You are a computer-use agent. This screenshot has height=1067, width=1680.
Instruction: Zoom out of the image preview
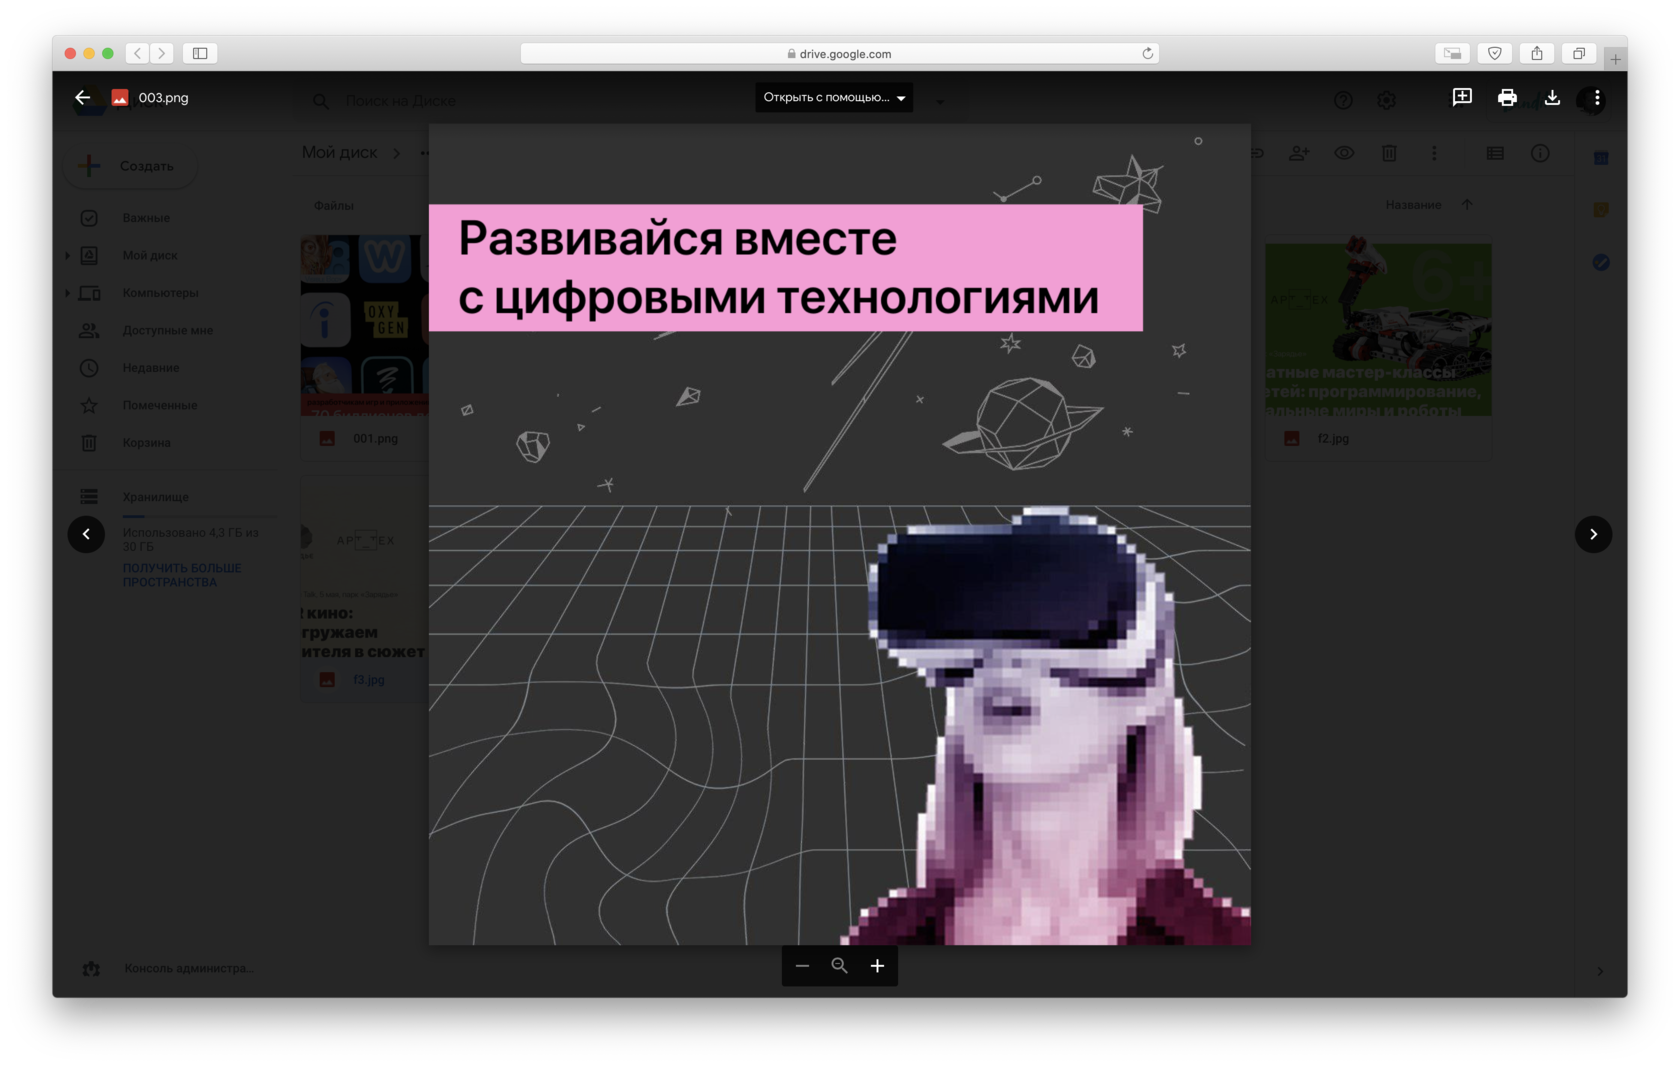tap(802, 966)
